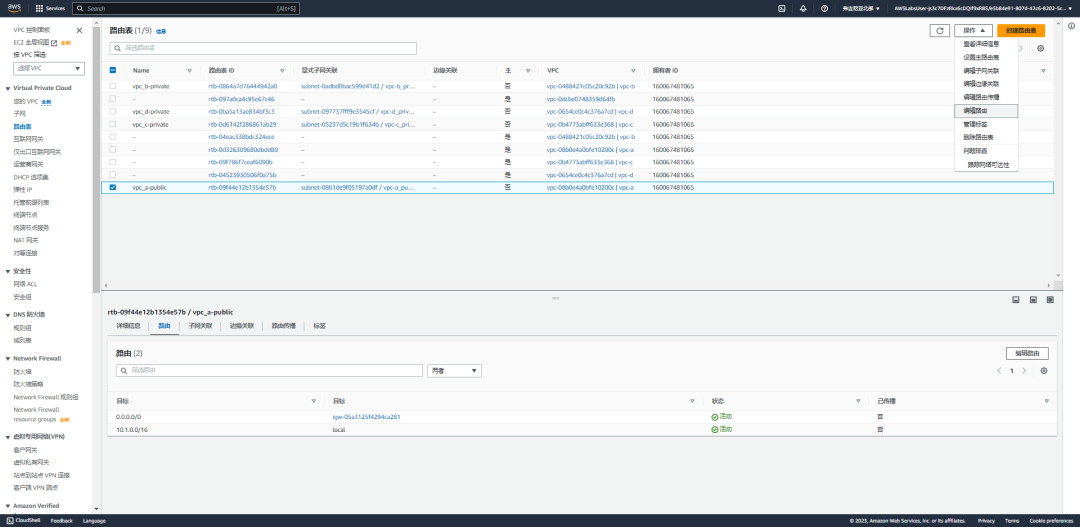
Task: Switch to the 详细信息 tab
Action: coord(128,325)
